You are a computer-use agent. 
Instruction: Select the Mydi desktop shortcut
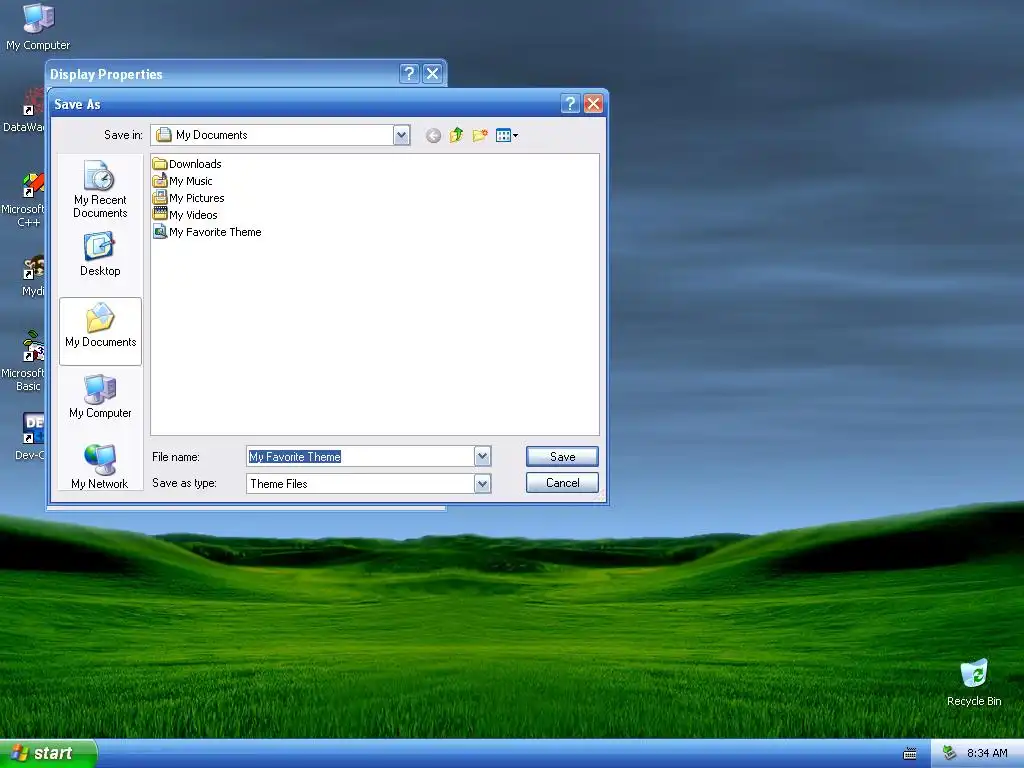point(33,276)
